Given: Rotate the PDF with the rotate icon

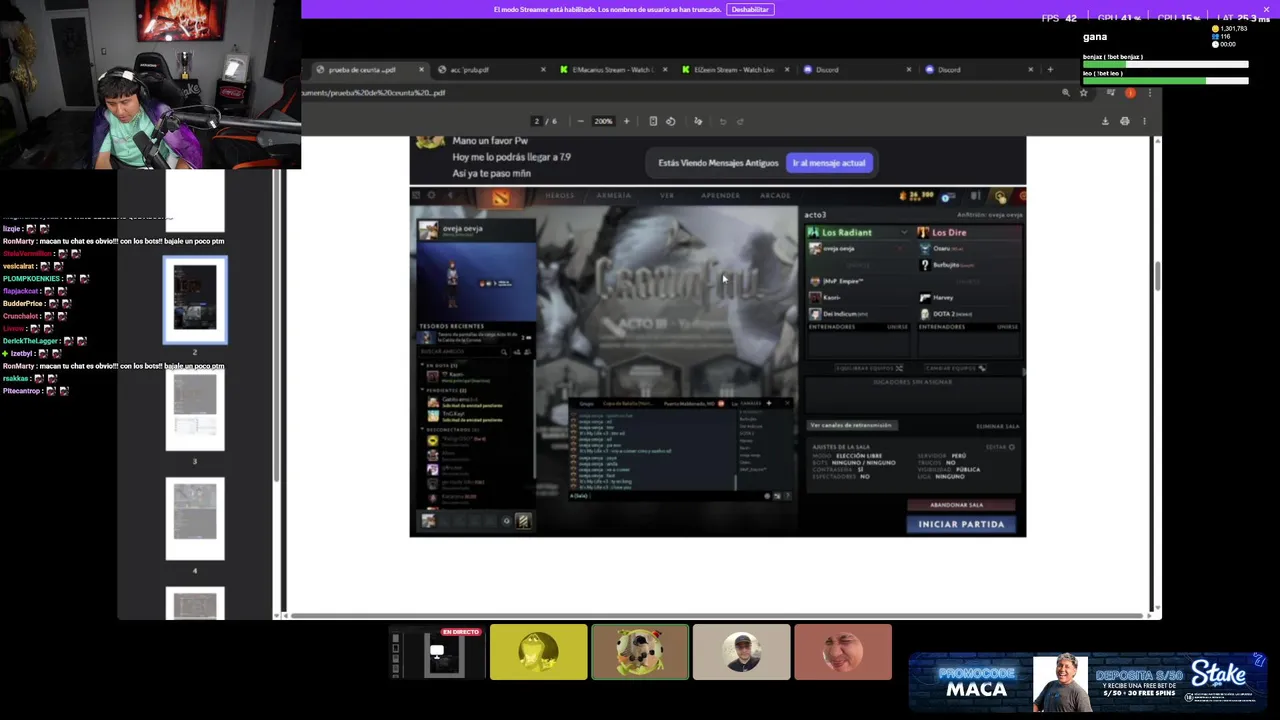Looking at the screenshot, I should tap(671, 121).
